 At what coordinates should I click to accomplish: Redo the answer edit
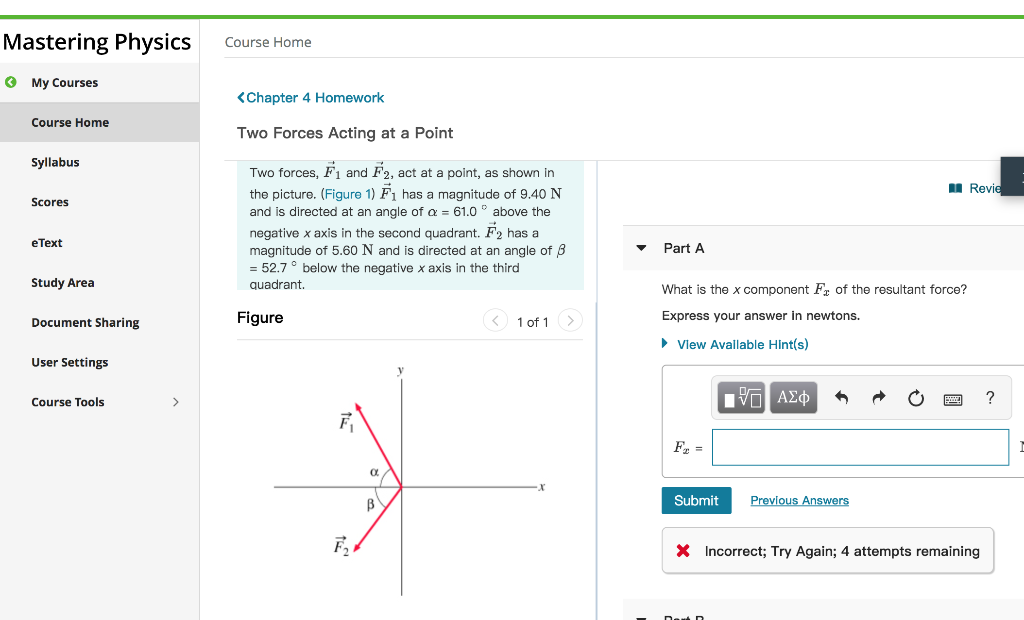click(878, 397)
